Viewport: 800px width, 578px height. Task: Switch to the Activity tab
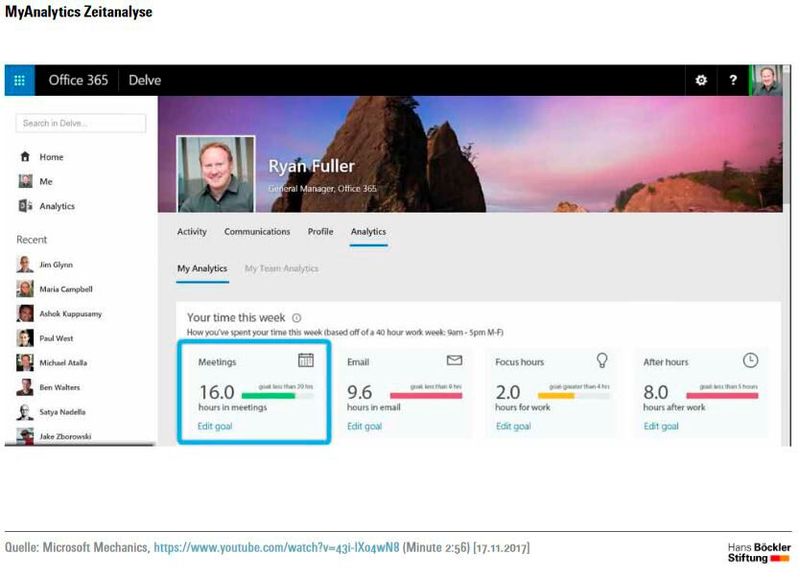(x=191, y=231)
